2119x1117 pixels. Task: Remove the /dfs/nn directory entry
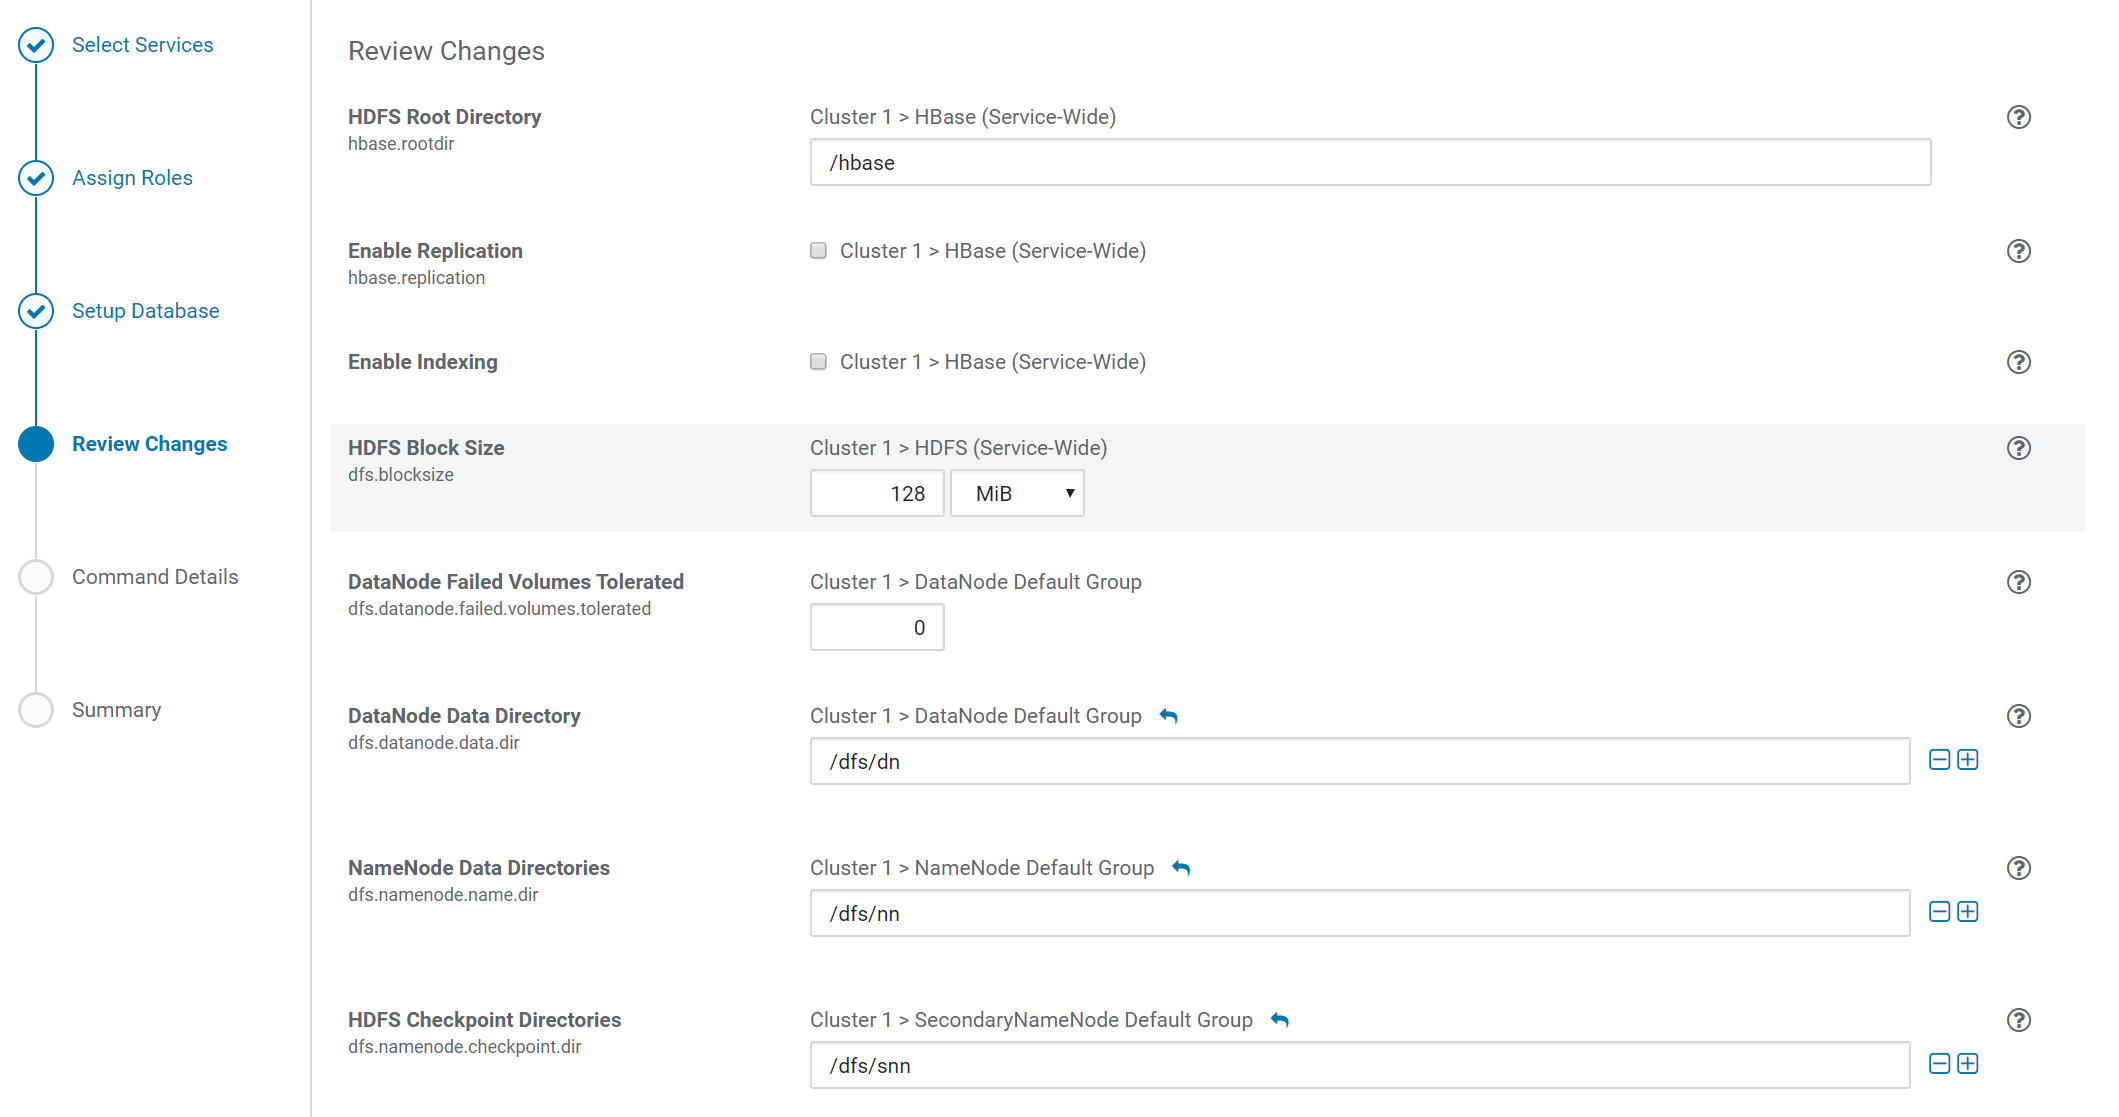point(1939,912)
